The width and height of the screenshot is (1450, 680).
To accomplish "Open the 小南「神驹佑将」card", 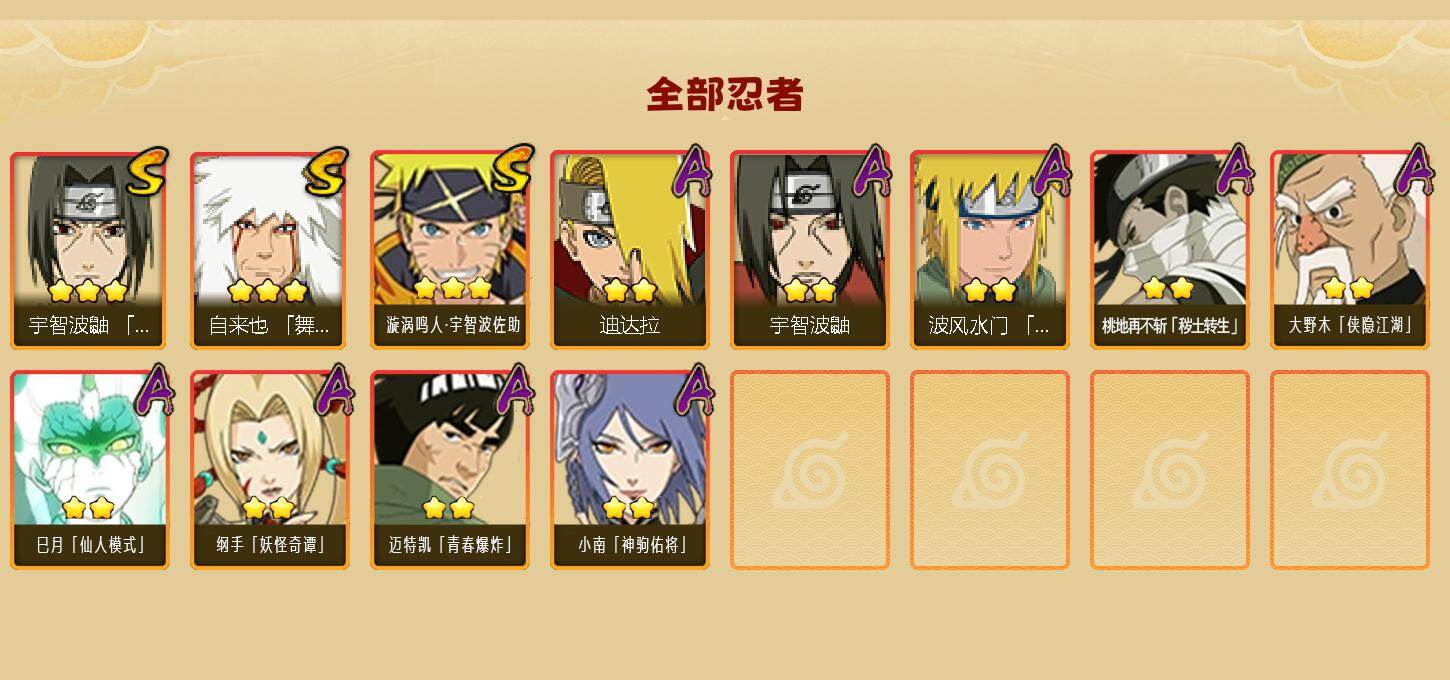I will (x=629, y=470).
